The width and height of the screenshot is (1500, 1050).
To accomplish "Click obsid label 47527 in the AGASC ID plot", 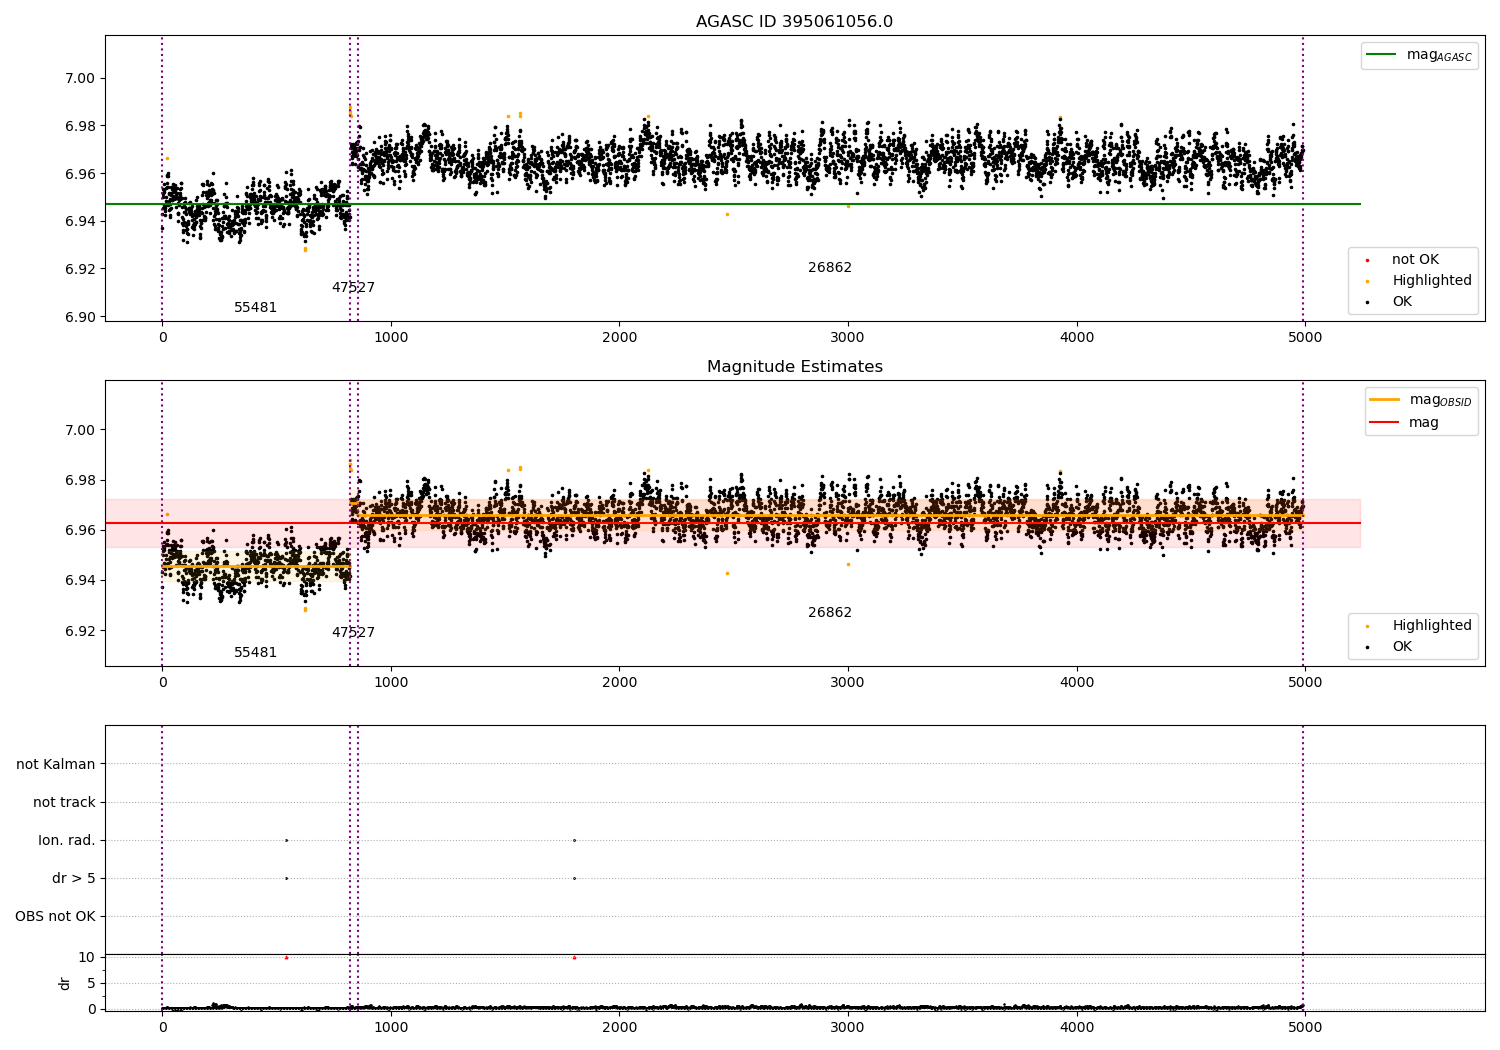I will tap(354, 288).
